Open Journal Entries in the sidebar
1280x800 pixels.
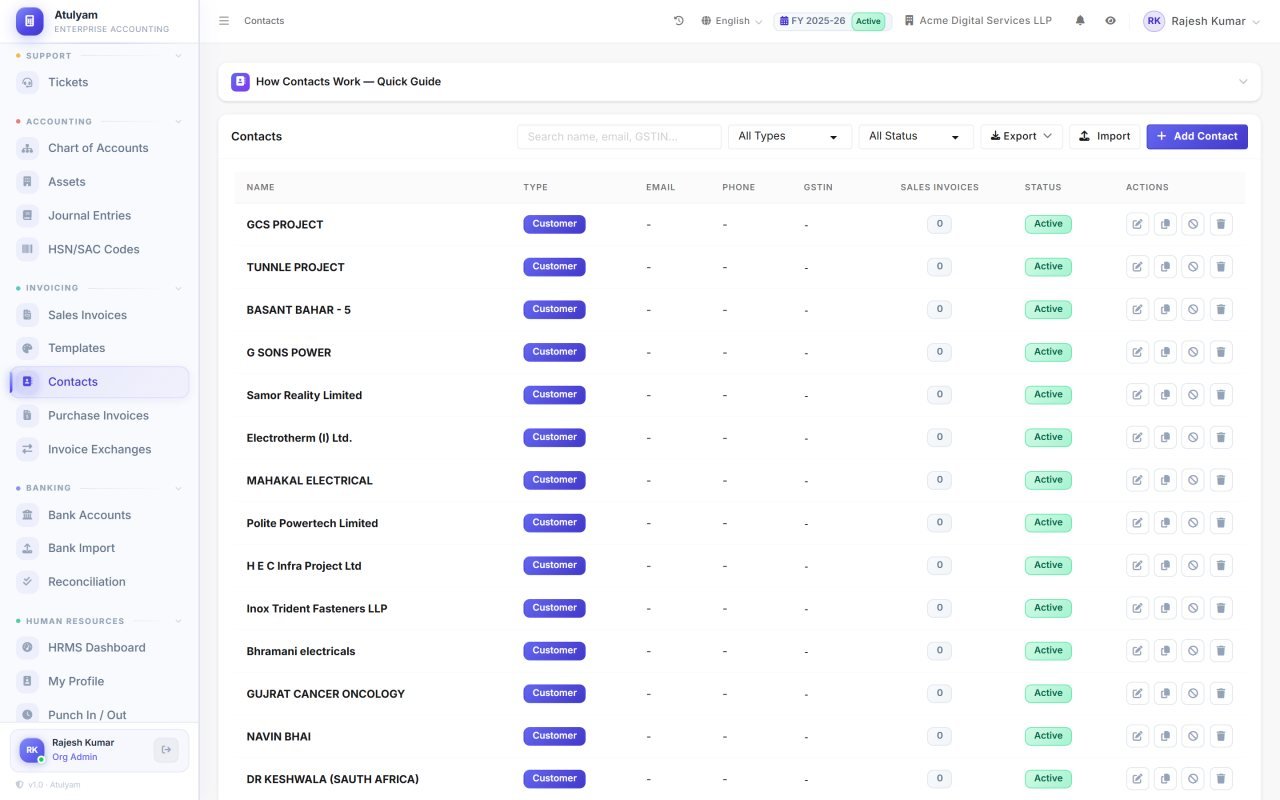coord(99,215)
